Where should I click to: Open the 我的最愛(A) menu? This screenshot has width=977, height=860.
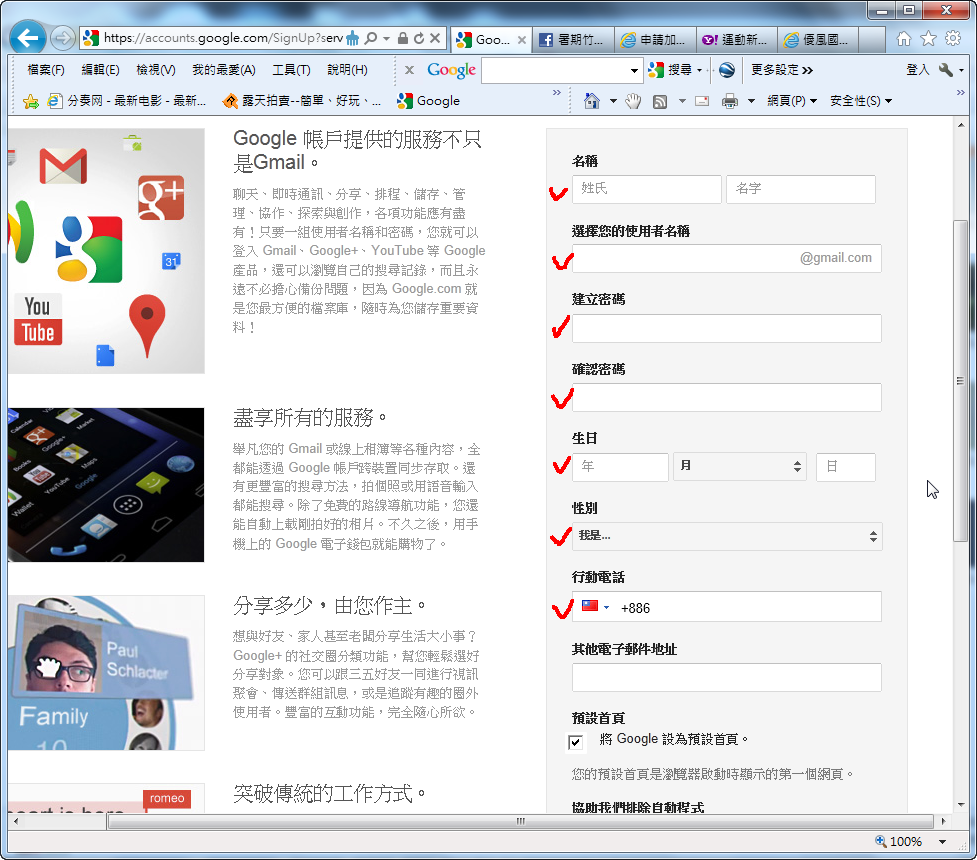(224, 70)
